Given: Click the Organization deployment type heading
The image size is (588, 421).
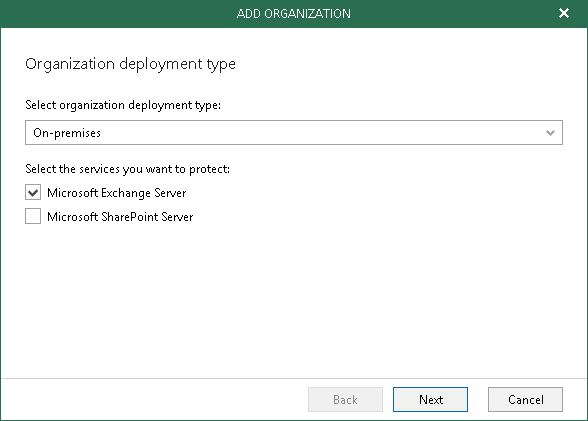Looking at the screenshot, I should coord(130,64).
